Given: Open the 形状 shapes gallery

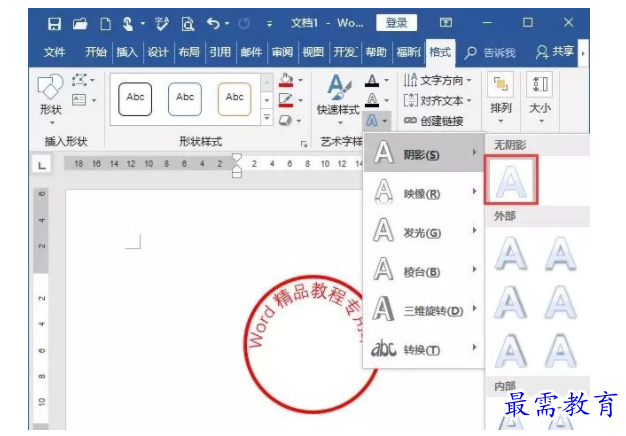Looking at the screenshot, I should [51, 98].
